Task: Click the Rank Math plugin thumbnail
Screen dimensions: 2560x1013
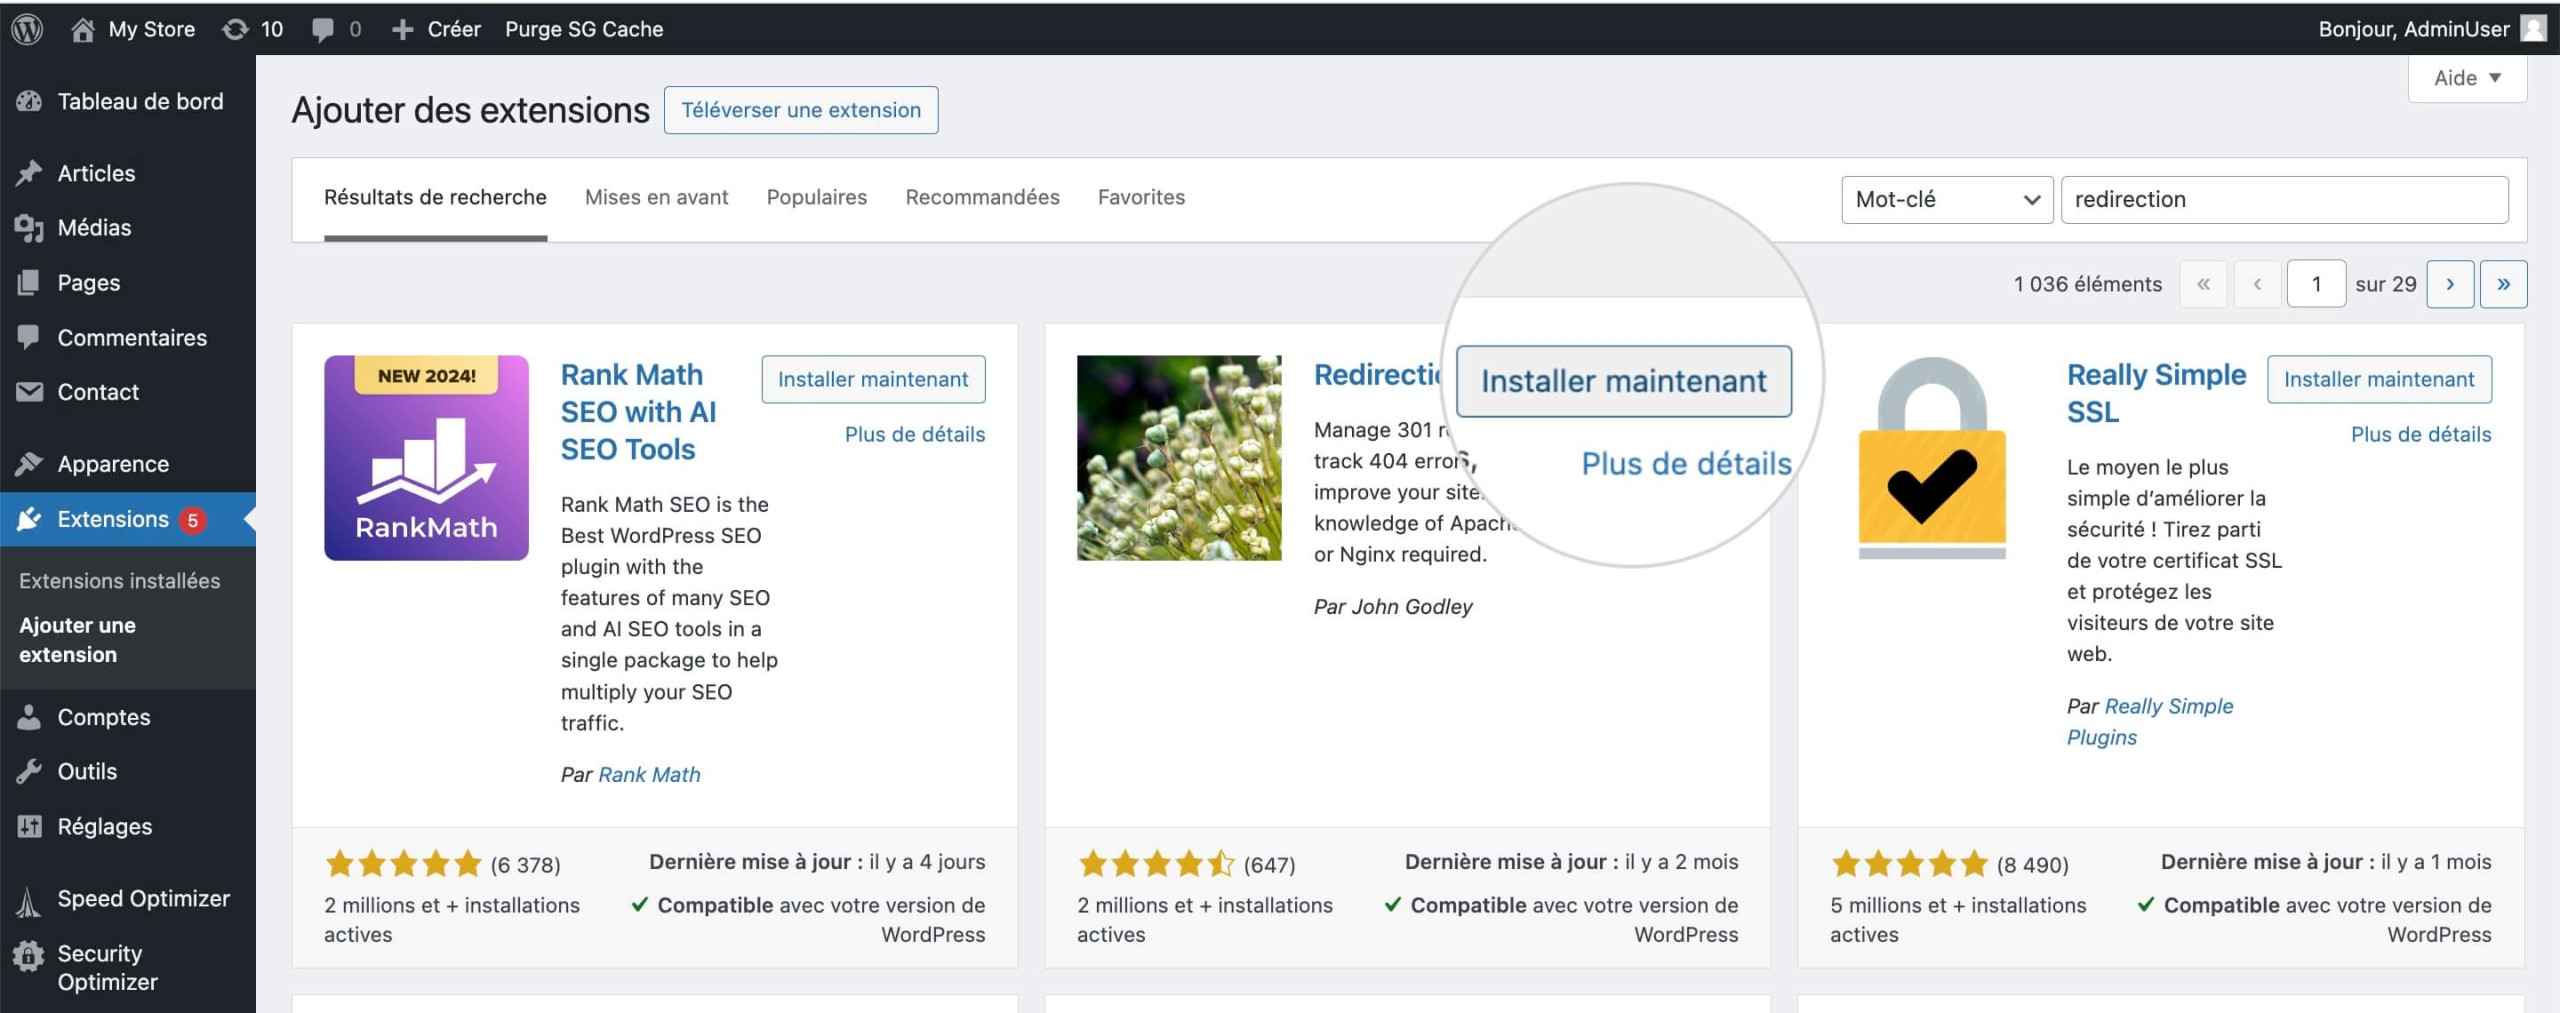Action: point(426,458)
